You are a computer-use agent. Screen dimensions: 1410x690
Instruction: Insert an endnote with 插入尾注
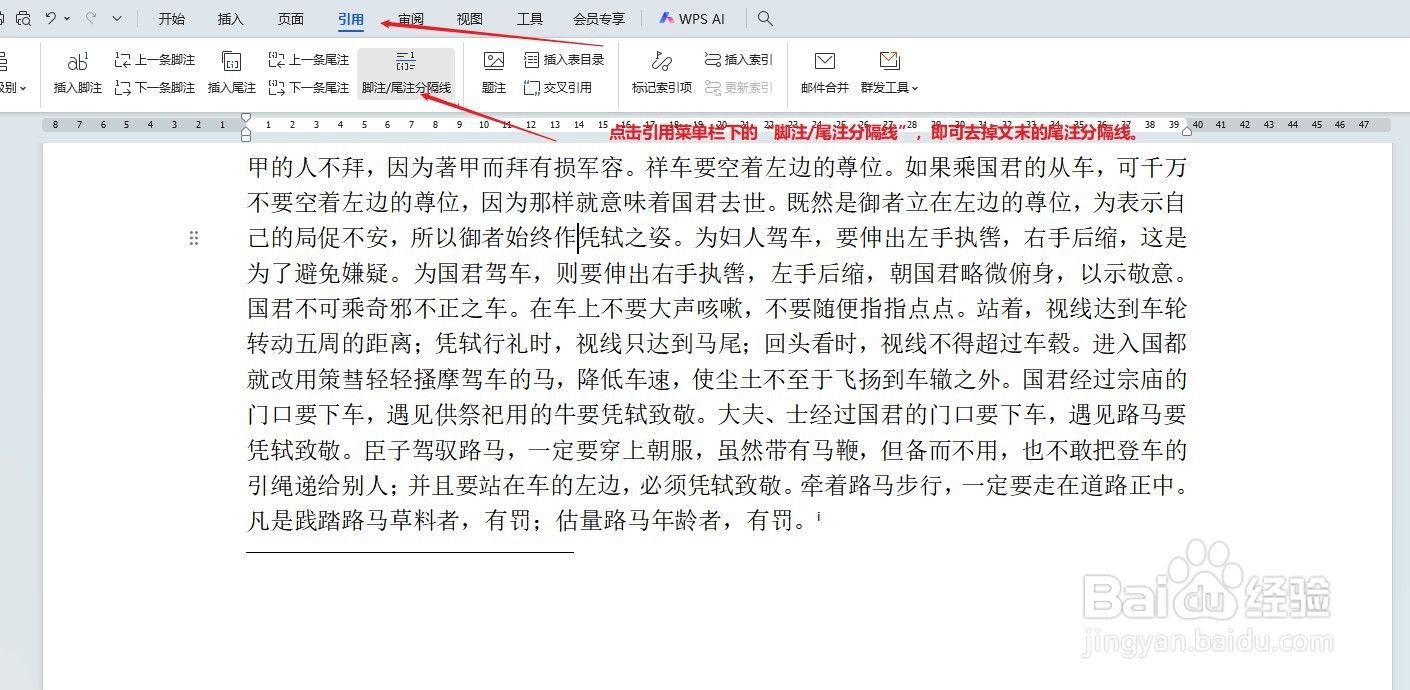click(231, 73)
